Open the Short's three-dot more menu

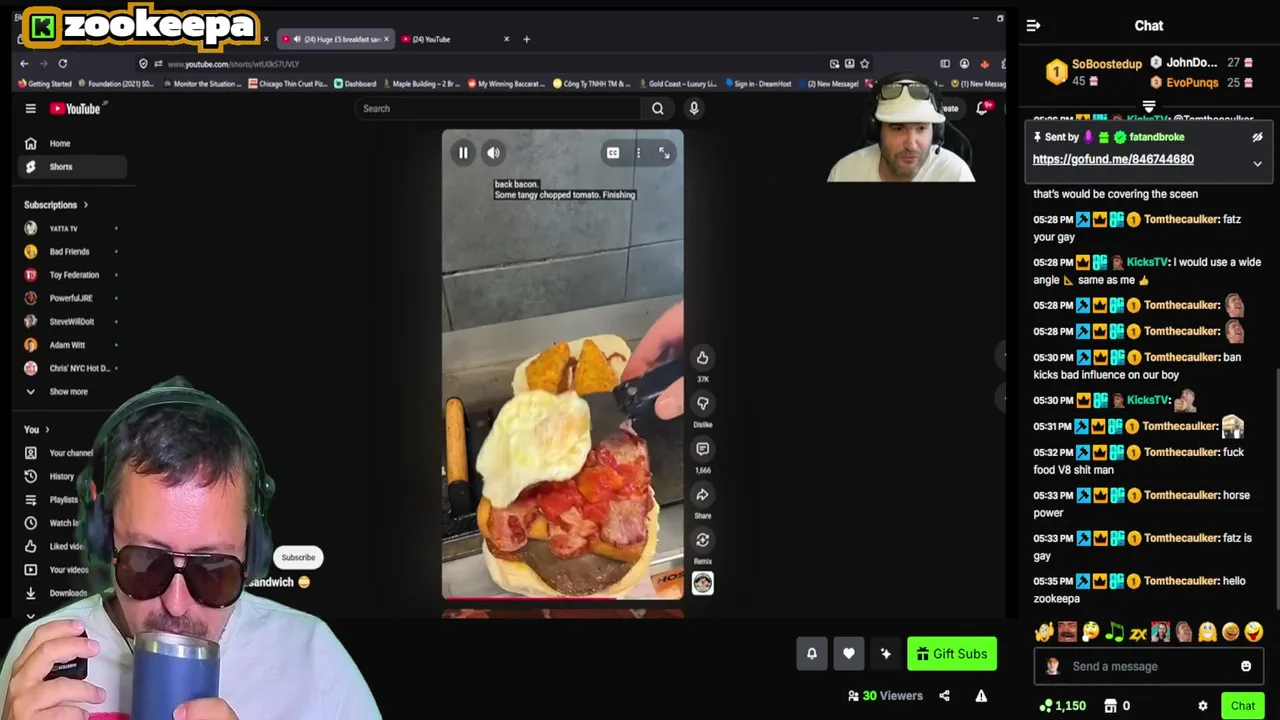click(638, 153)
